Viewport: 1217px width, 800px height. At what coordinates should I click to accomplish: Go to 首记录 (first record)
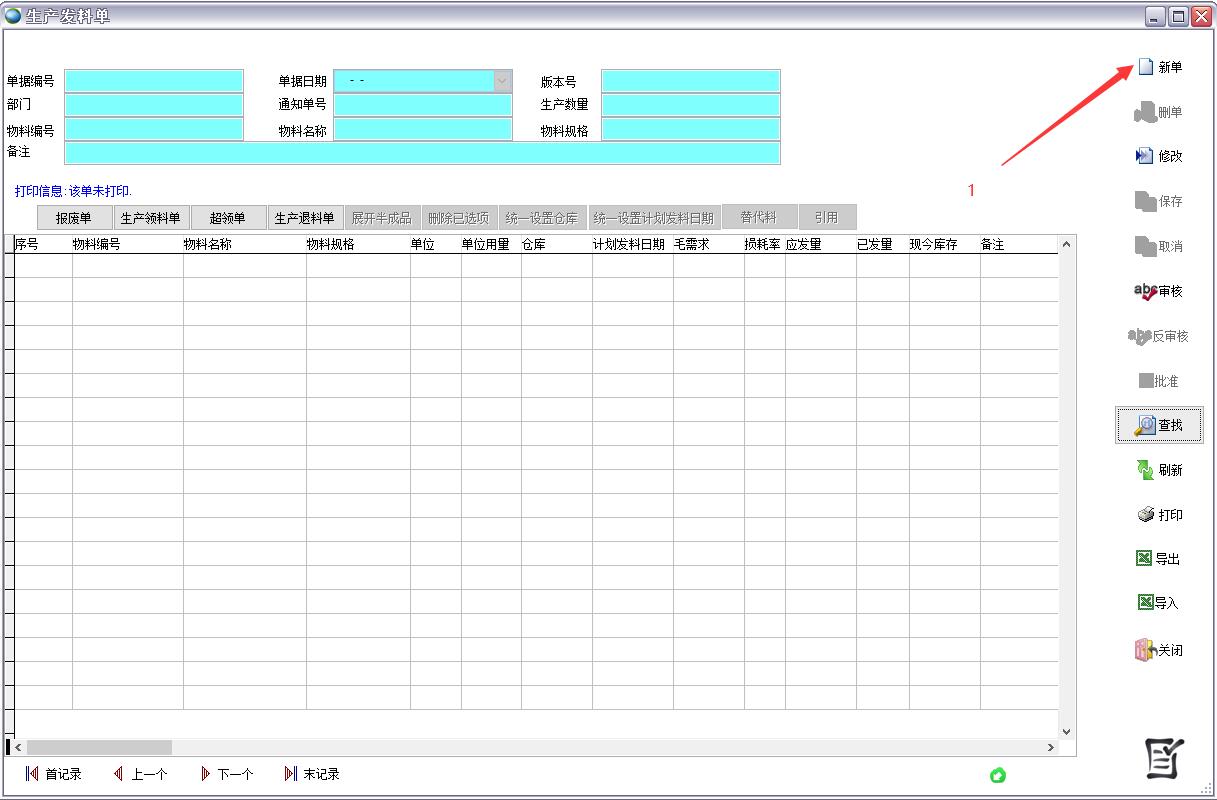pyautogui.click(x=53, y=774)
